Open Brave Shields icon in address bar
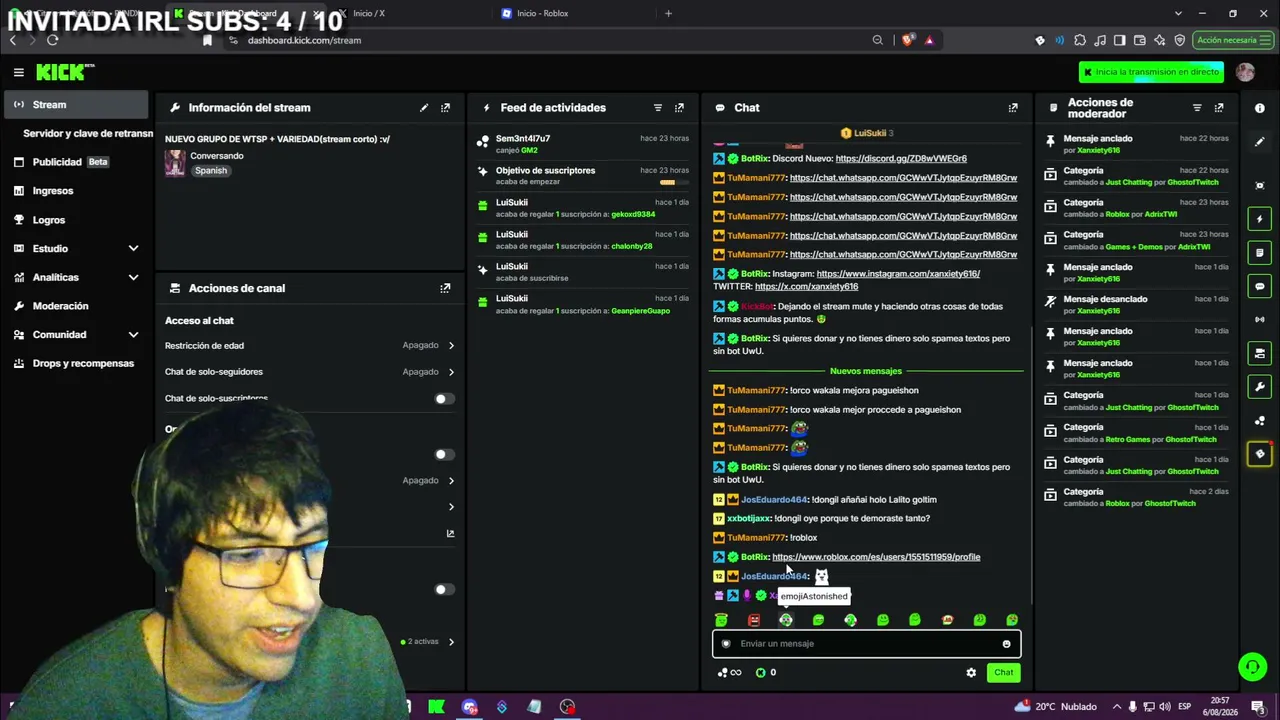Viewport: 1280px width, 720px height. tap(908, 40)
